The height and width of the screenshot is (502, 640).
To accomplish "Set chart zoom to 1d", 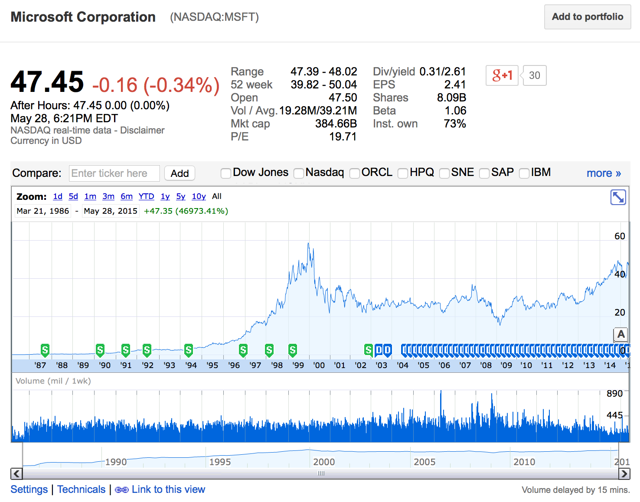I will [x=58, y=197].
